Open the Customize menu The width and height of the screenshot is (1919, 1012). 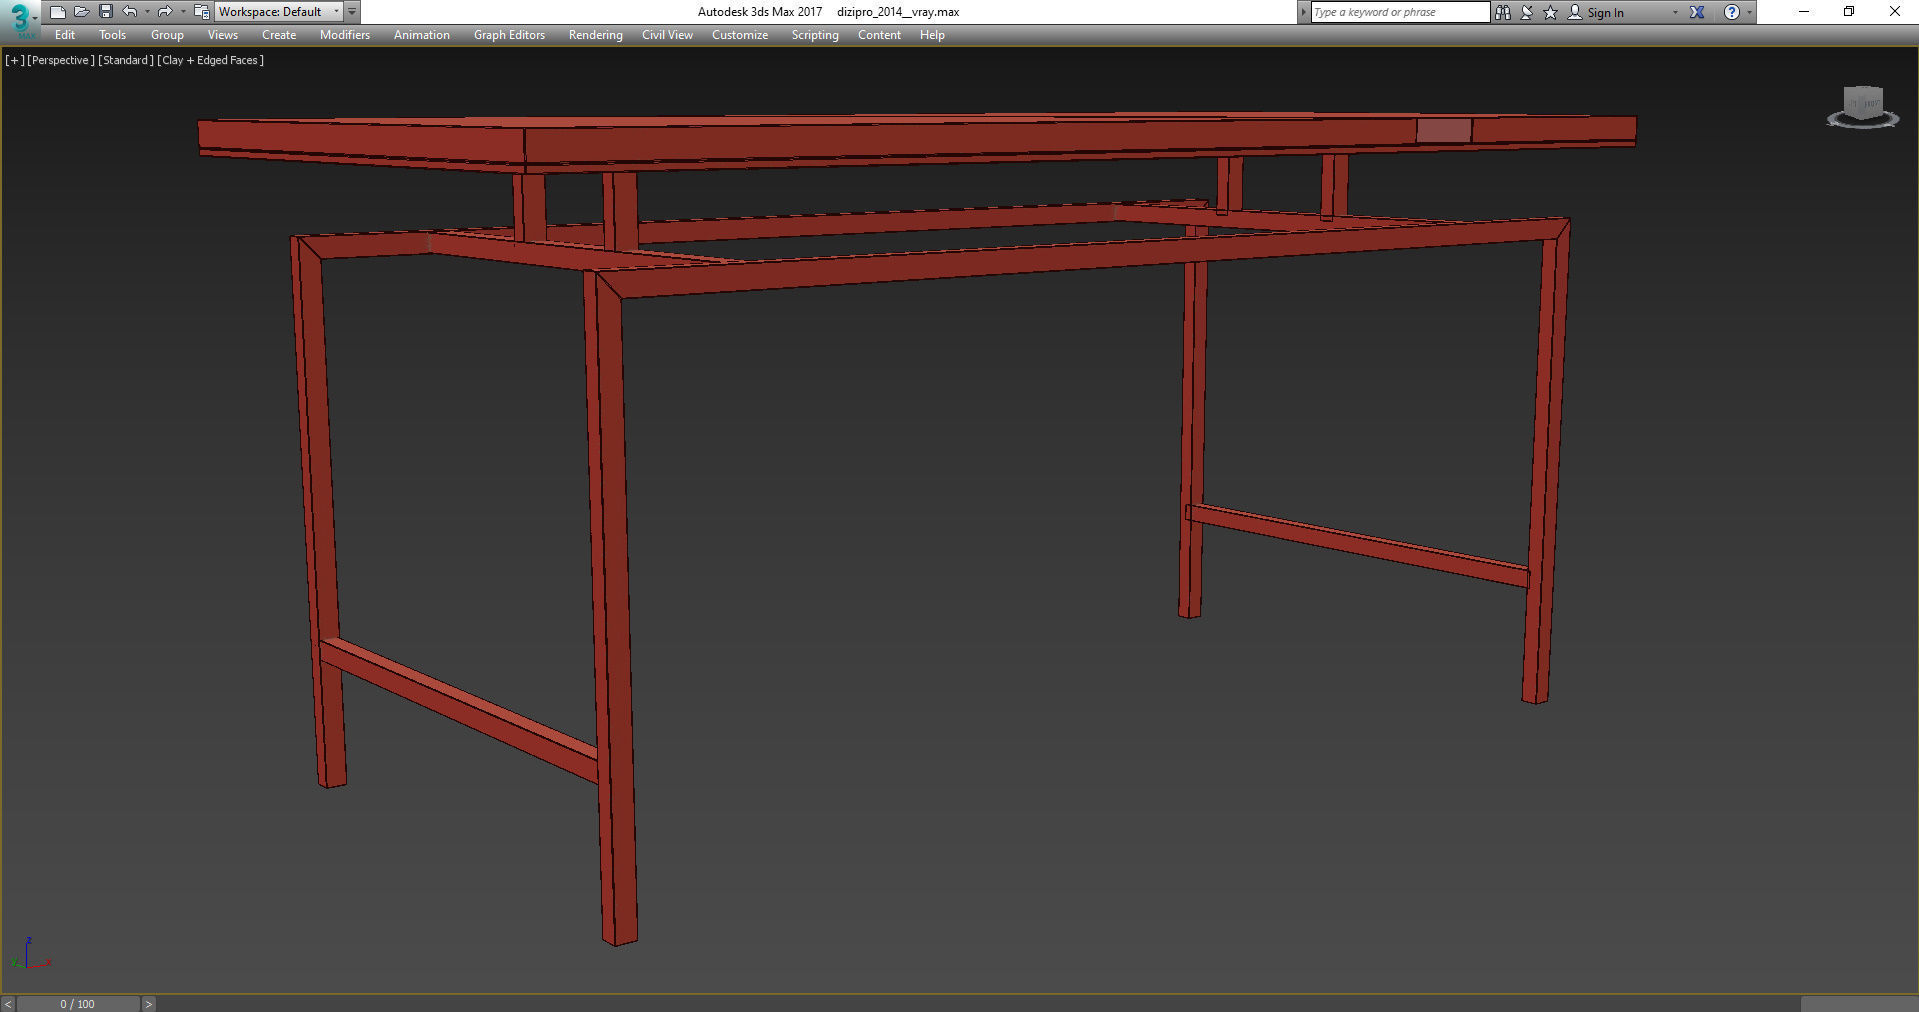pyautogui.click(x=740, y=35)
